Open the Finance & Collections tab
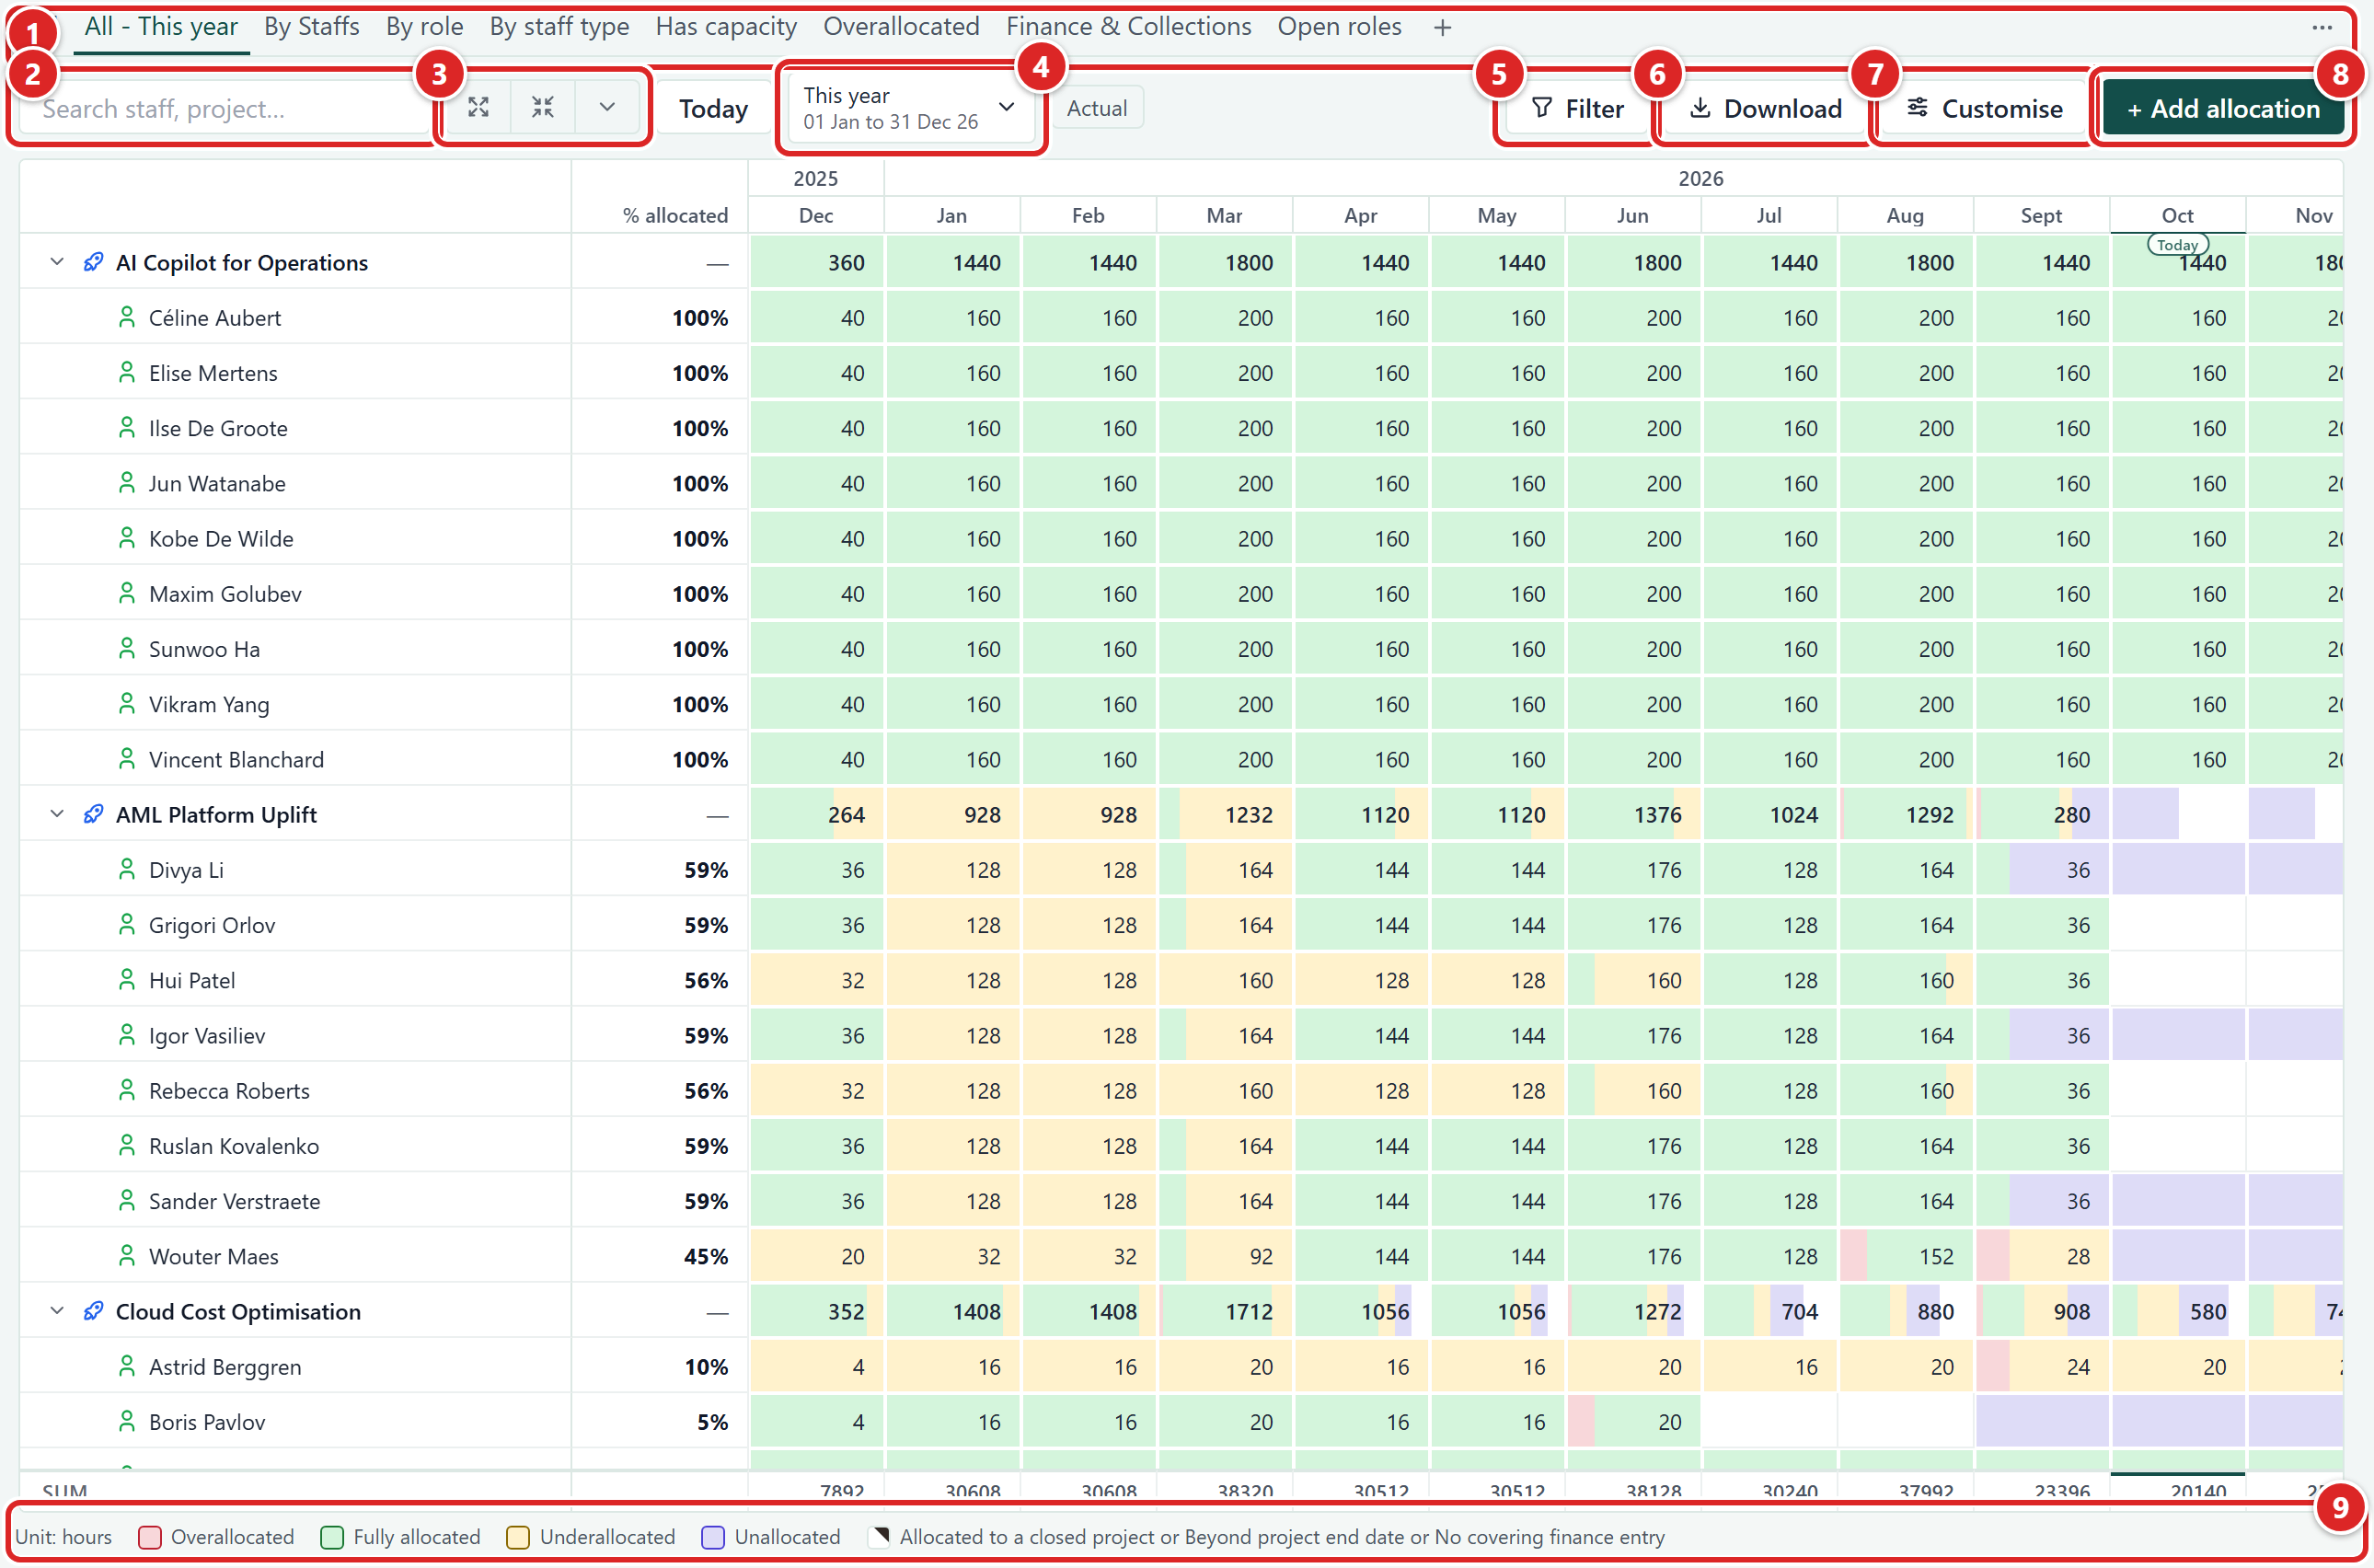 (x=1128, y=27)
